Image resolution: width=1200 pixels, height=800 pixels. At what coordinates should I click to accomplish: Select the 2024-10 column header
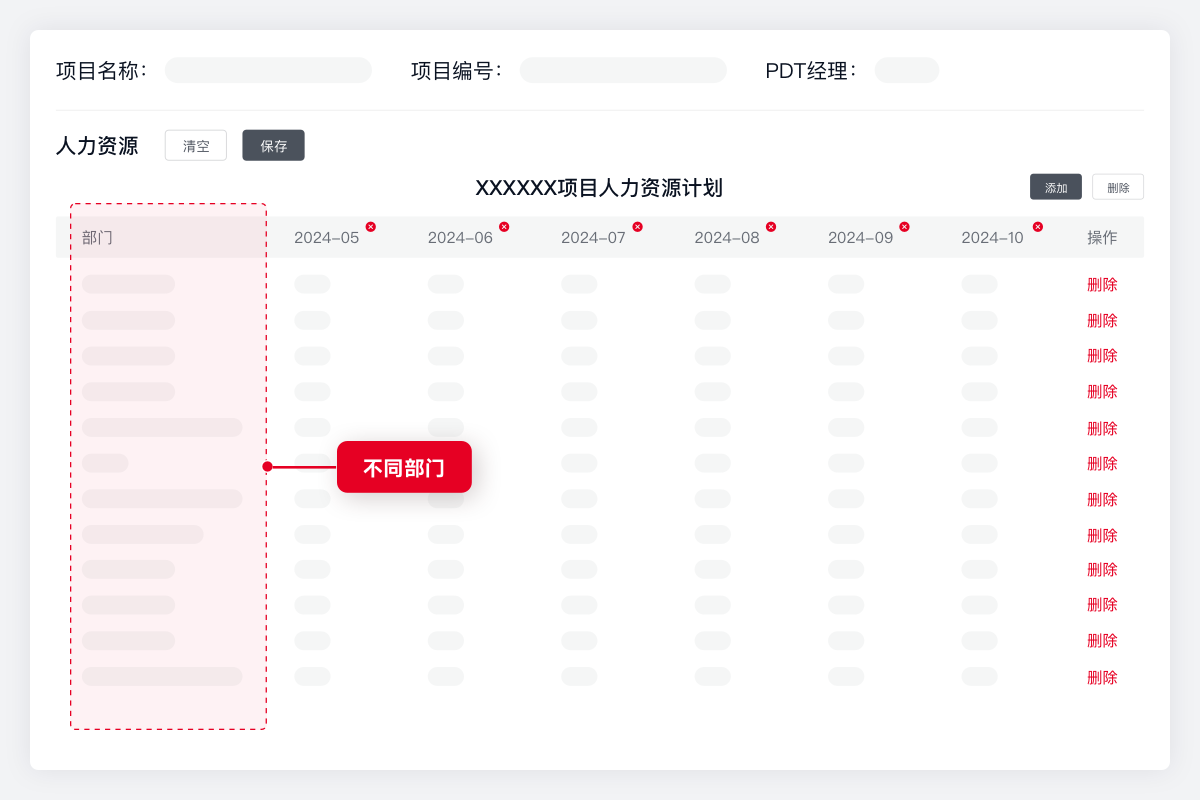click(x=993, y=238)
